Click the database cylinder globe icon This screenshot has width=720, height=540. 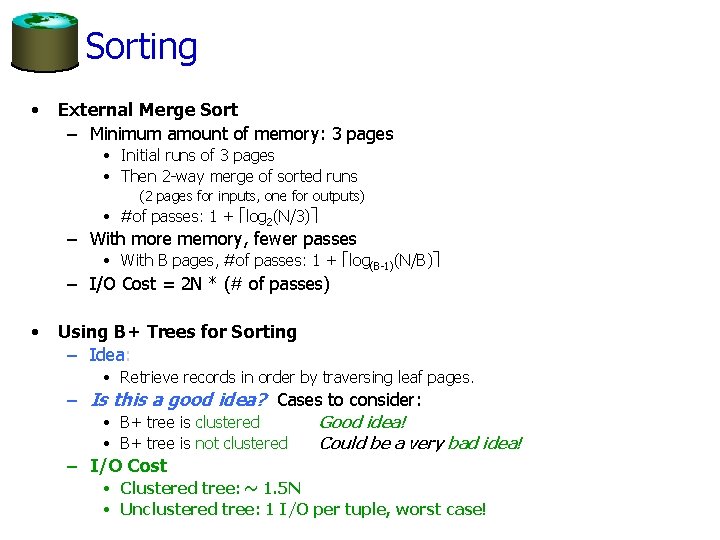point(45,42)
